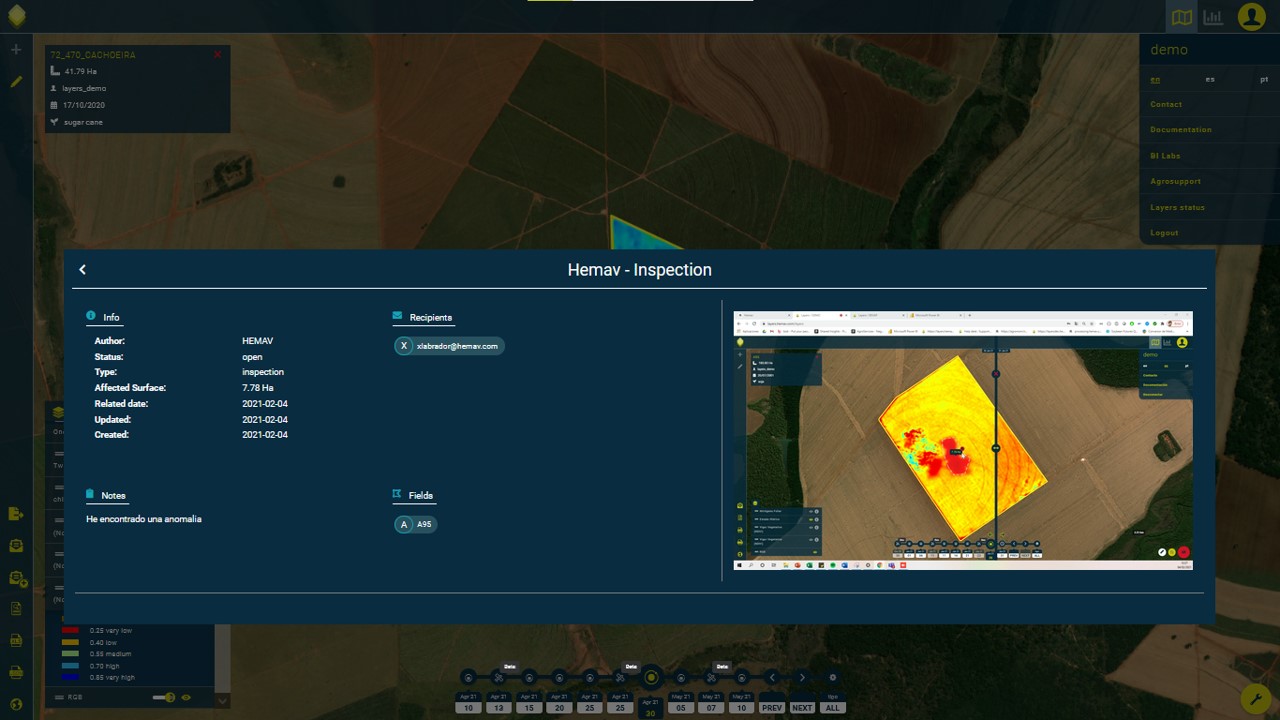Close the 72_470_CACHOEIRA field card
1280x720 pixels.
218,55
